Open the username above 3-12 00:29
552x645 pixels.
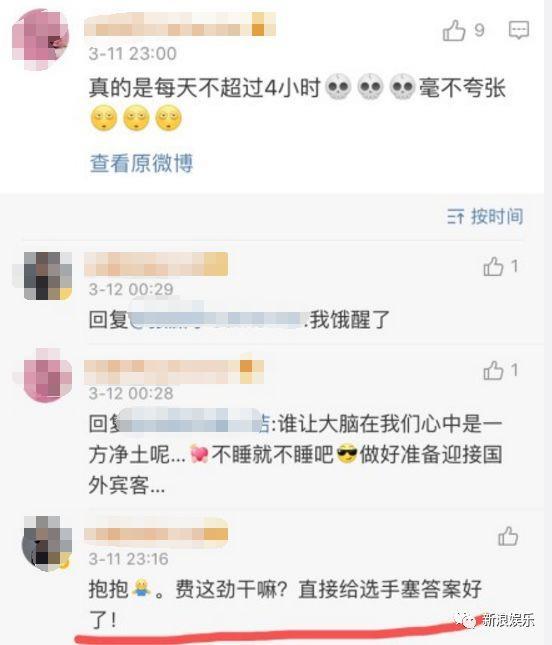coord(156,264)
